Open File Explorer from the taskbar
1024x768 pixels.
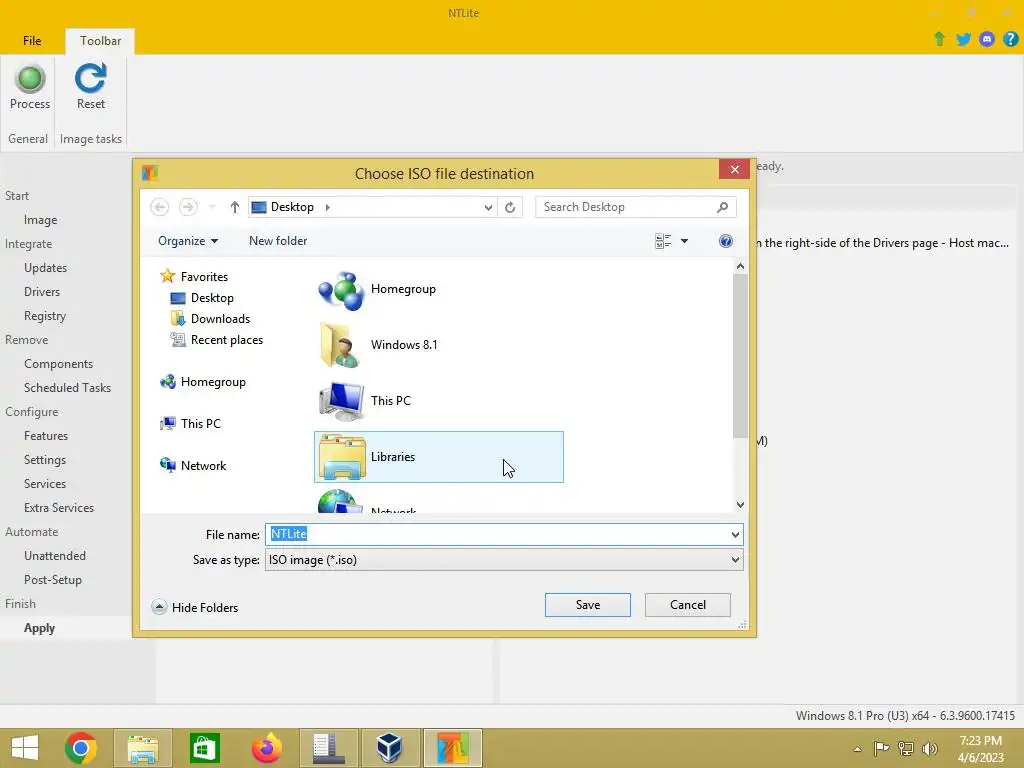point(143,748)
